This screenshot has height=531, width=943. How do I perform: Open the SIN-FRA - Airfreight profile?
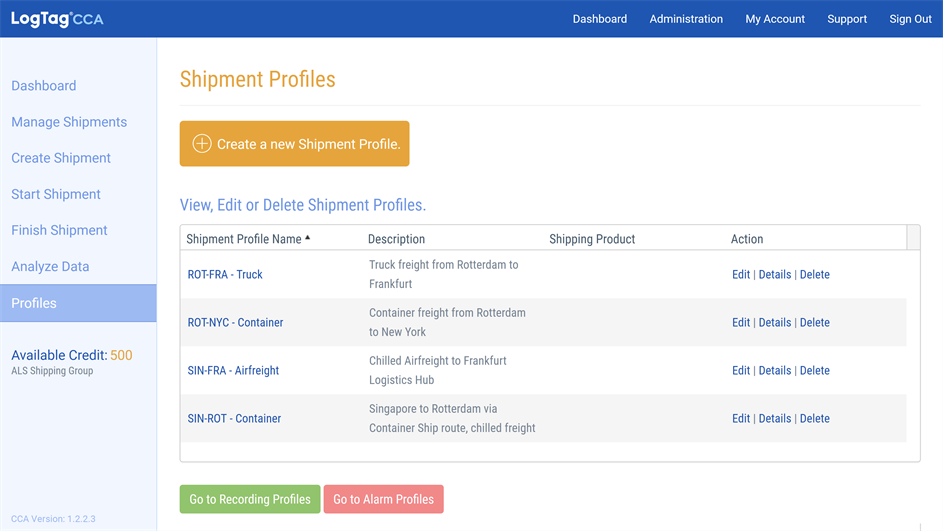click(x=233, y=370)
